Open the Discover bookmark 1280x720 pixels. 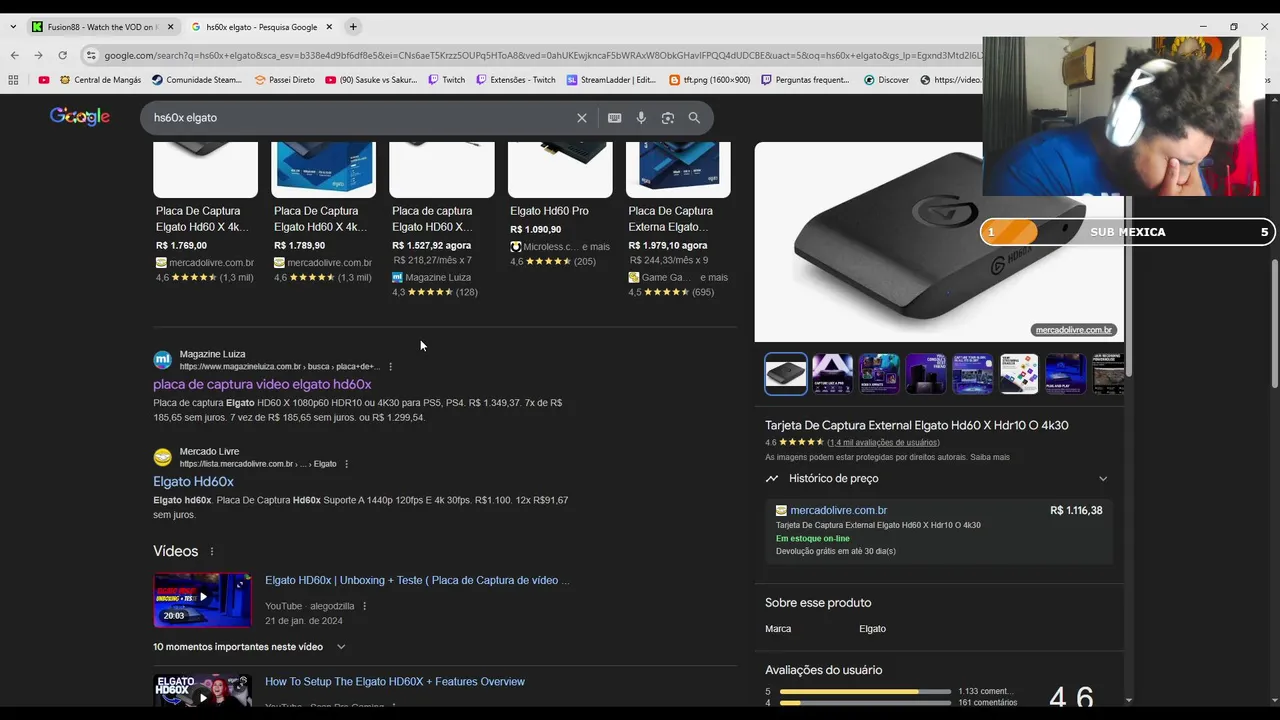[x=886, y=80]
